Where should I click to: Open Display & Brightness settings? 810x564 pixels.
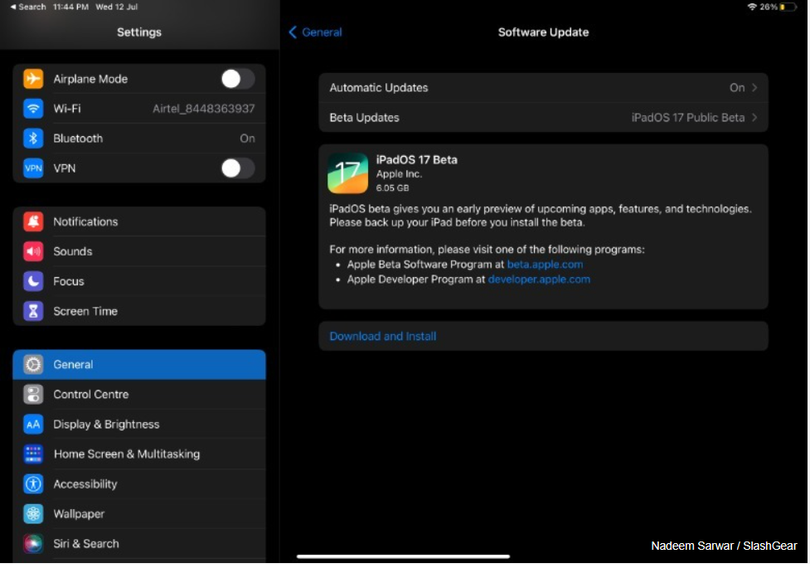(139, 425)
